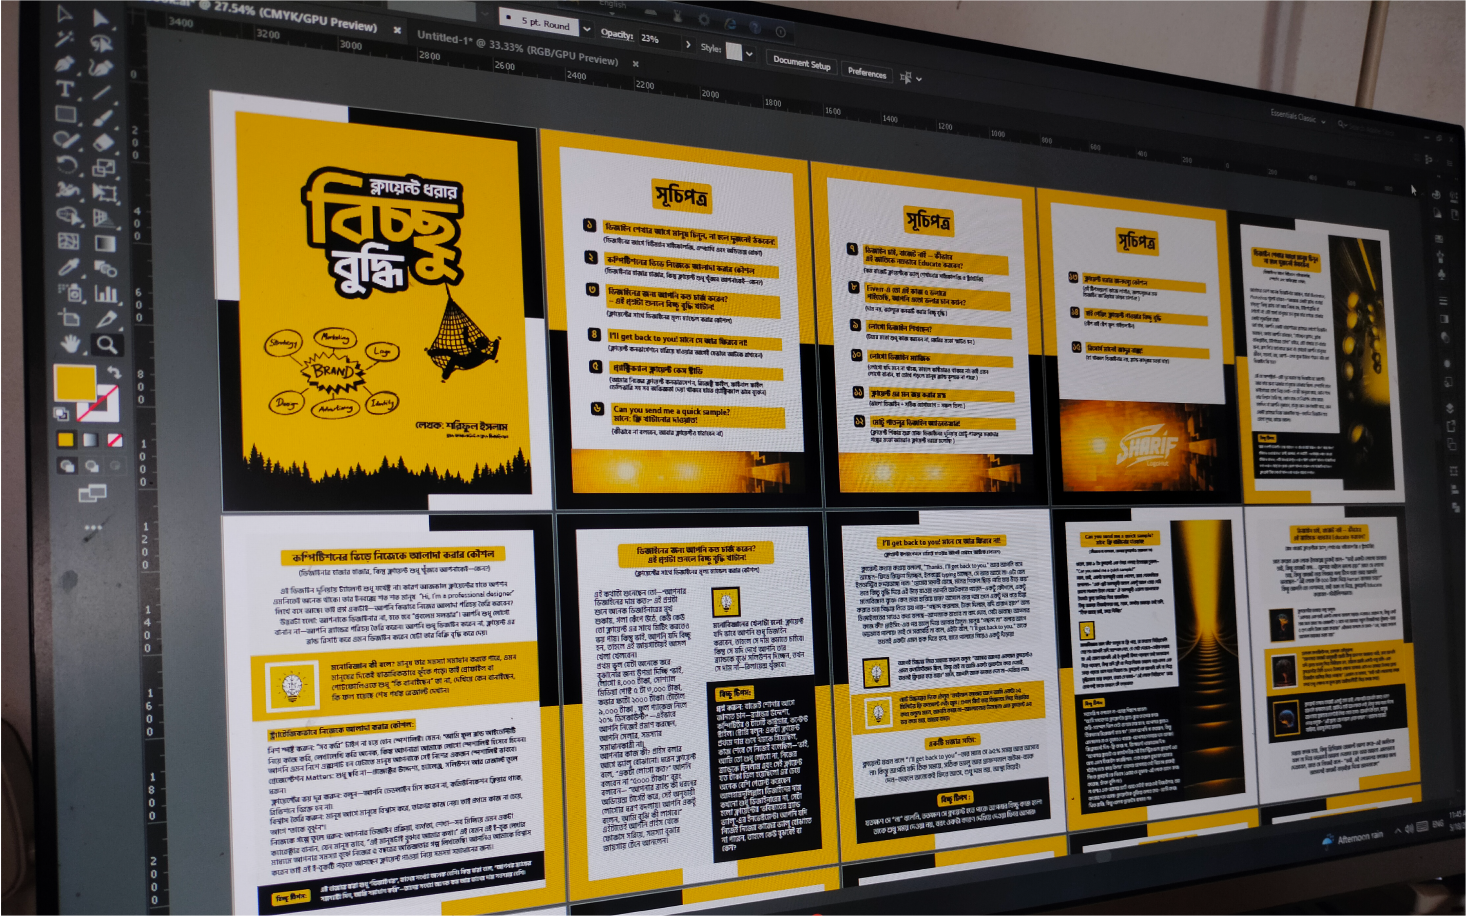Select the Perspective Grid tool
Viewport: 1466px width, 916px height.
click(104, 218)
